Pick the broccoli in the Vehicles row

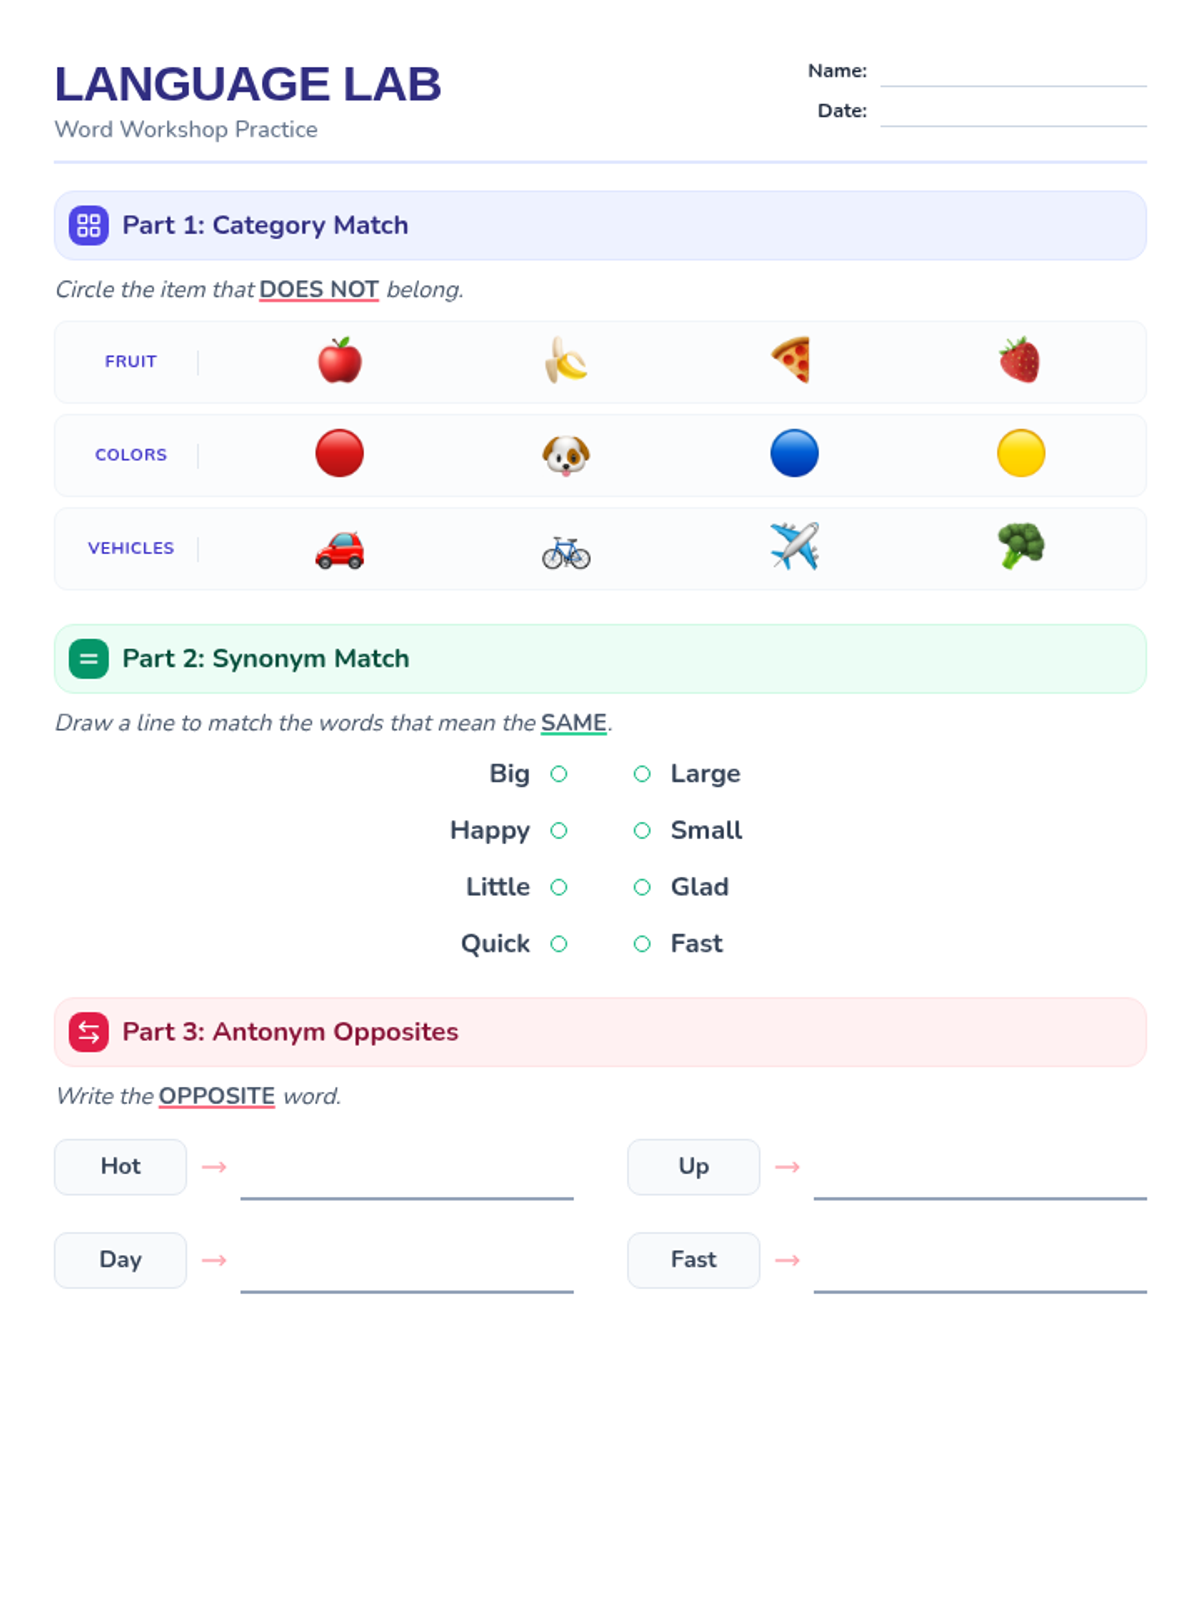click(x=1021, y=547)
